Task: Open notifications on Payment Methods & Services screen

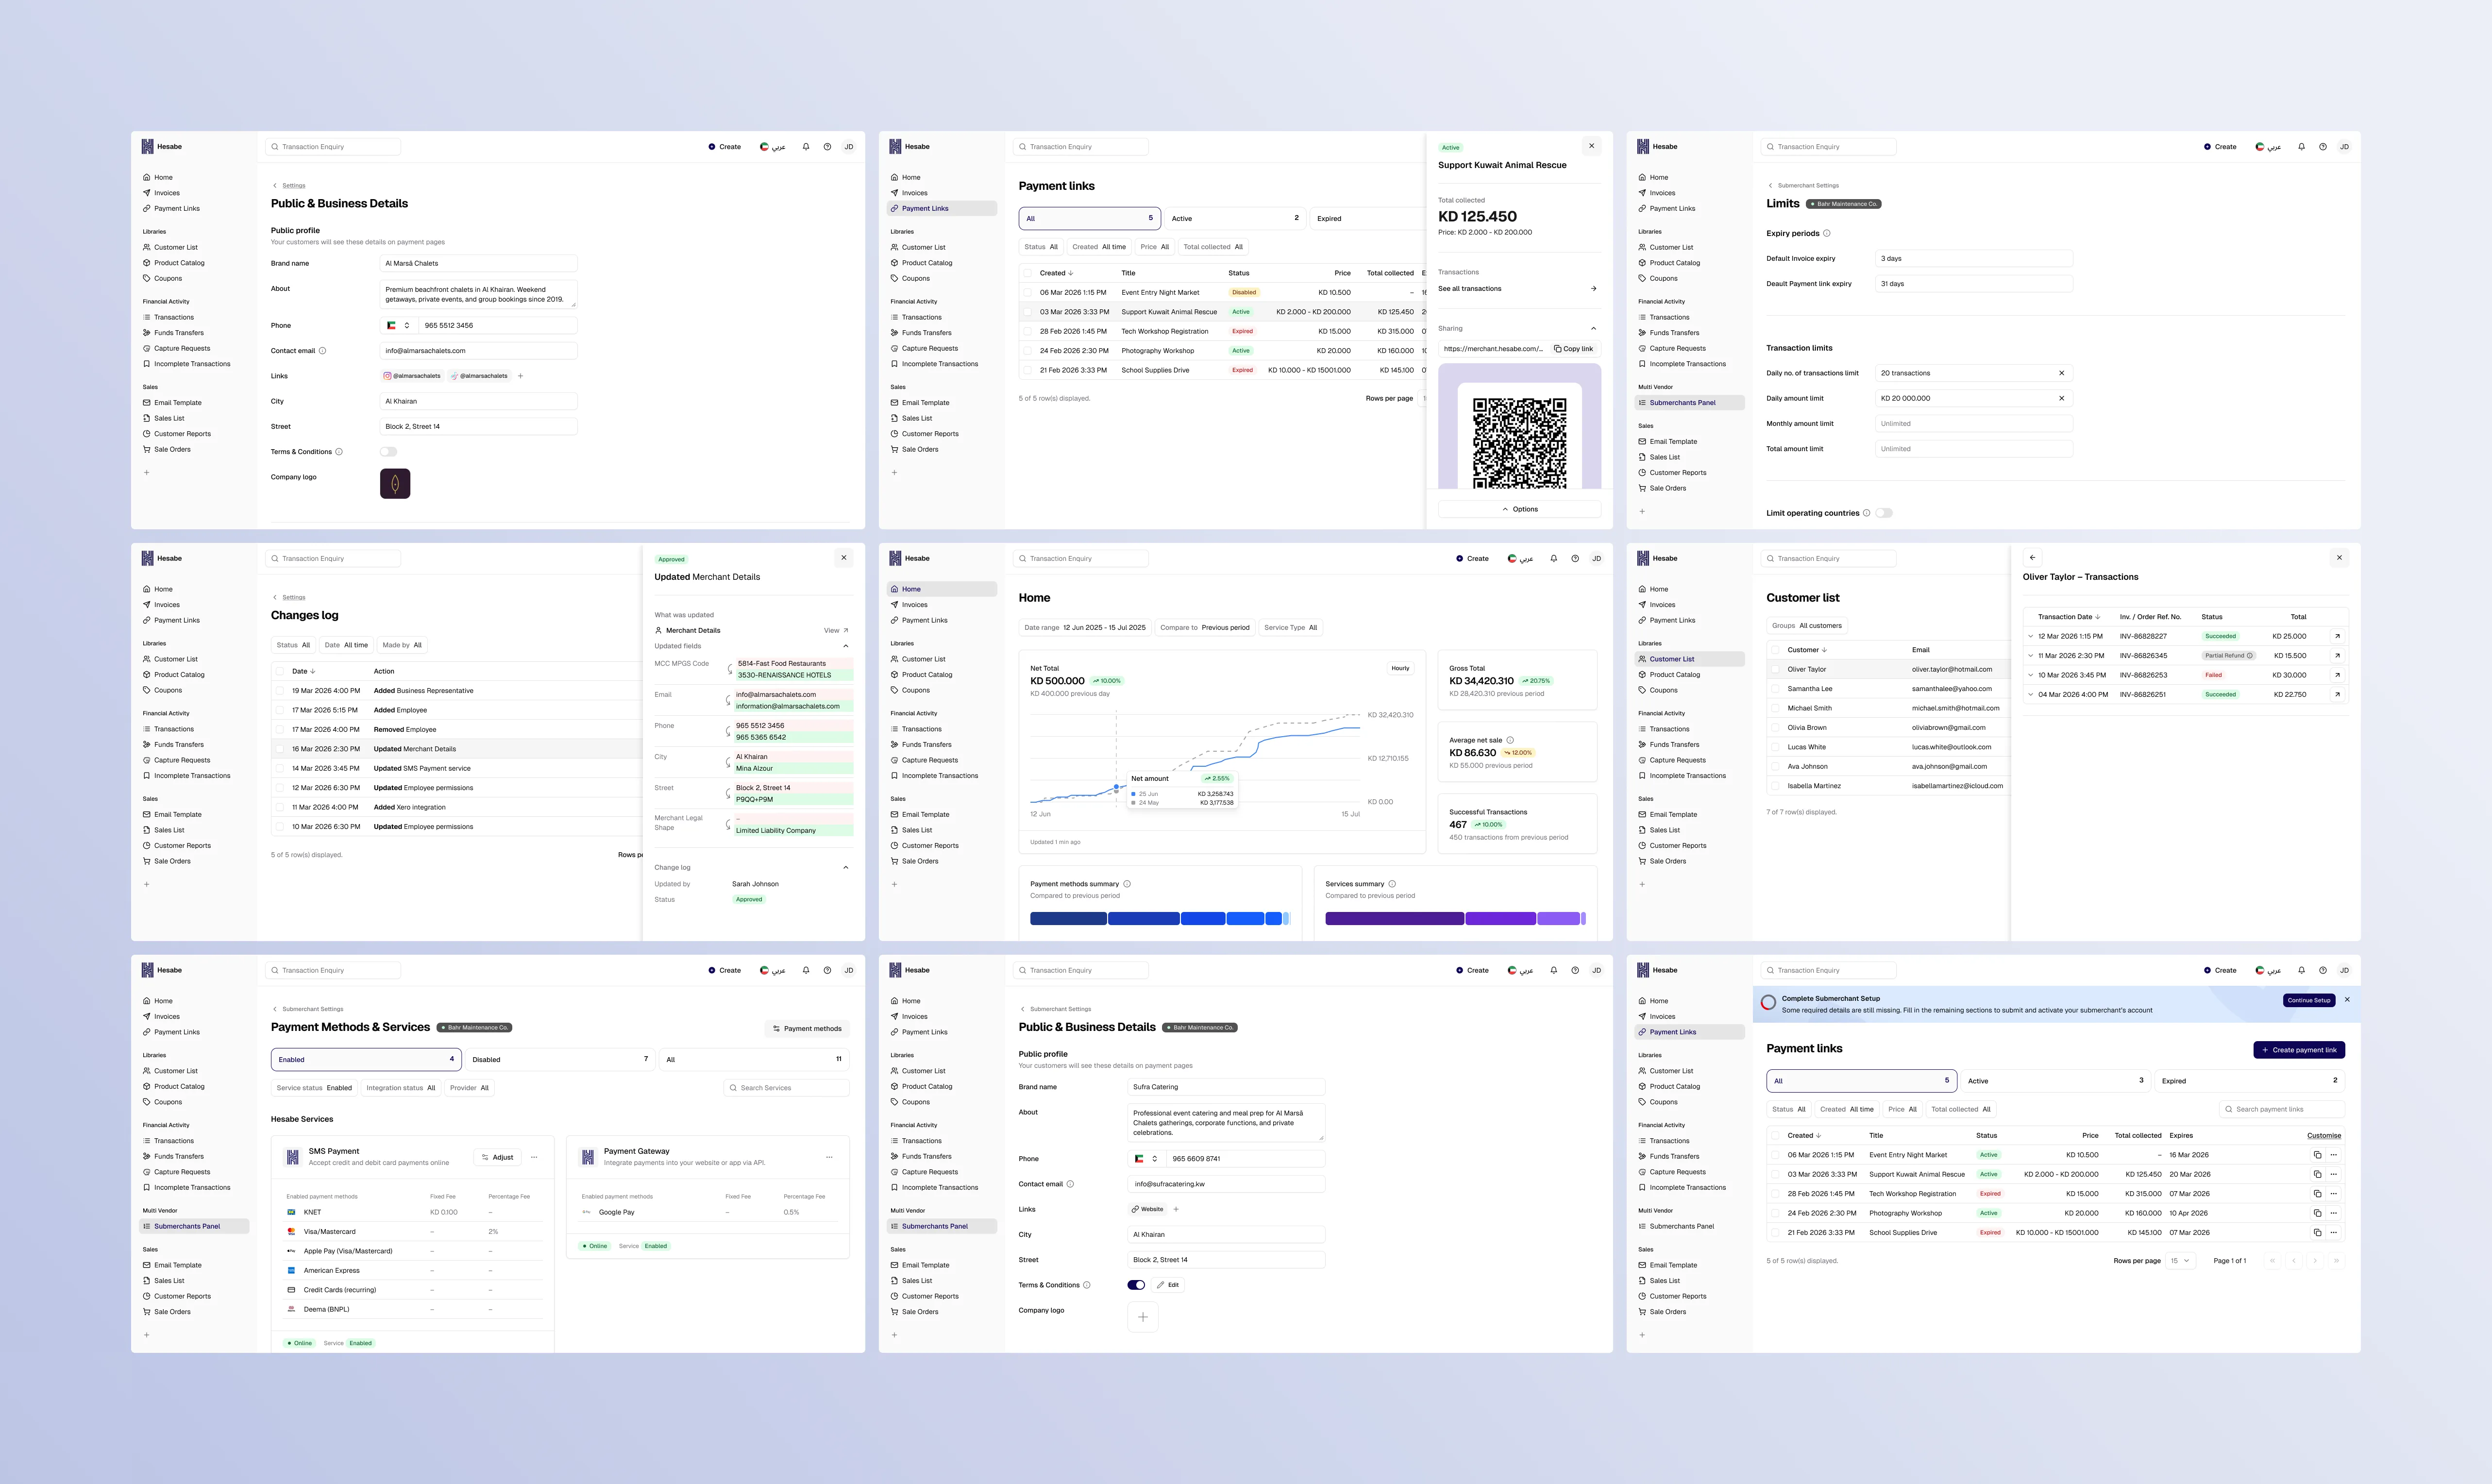Action: coord(806,970)
